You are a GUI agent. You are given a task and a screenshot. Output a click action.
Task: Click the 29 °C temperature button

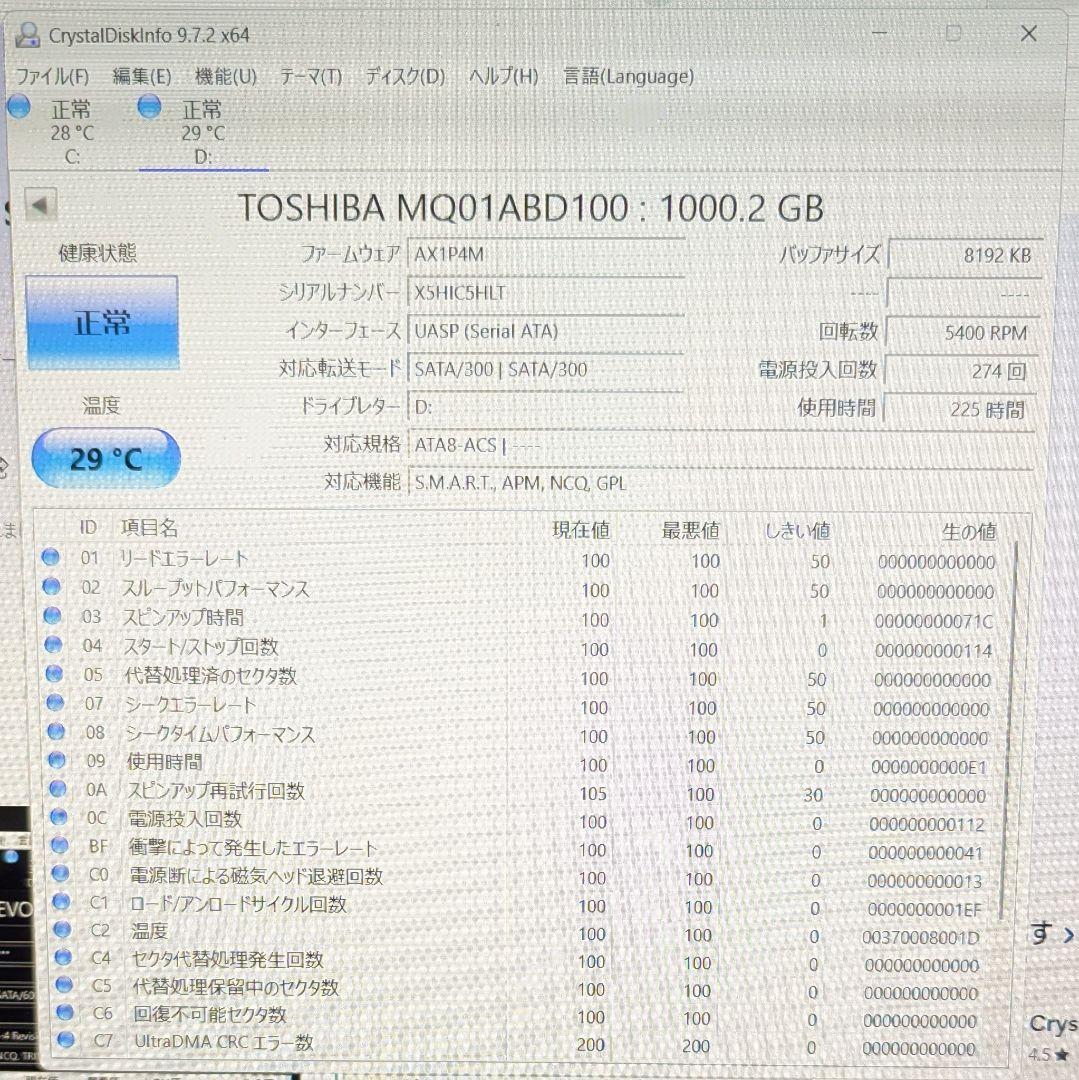[106, 459]
